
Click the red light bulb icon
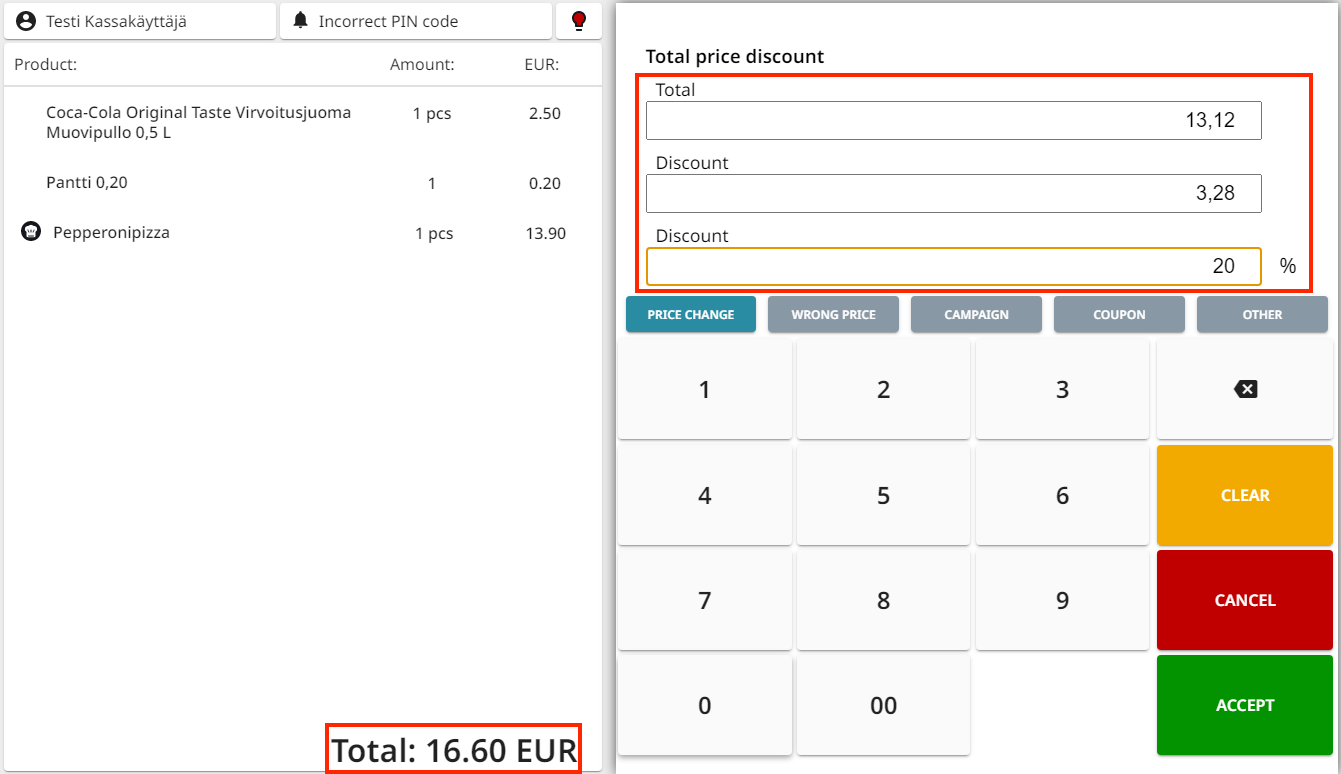[x=579, y=21]
